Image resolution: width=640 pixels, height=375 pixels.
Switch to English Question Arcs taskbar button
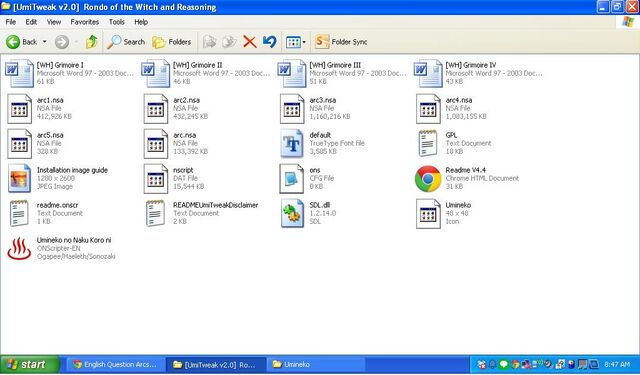pyautogui.click(x=115, y=364)
